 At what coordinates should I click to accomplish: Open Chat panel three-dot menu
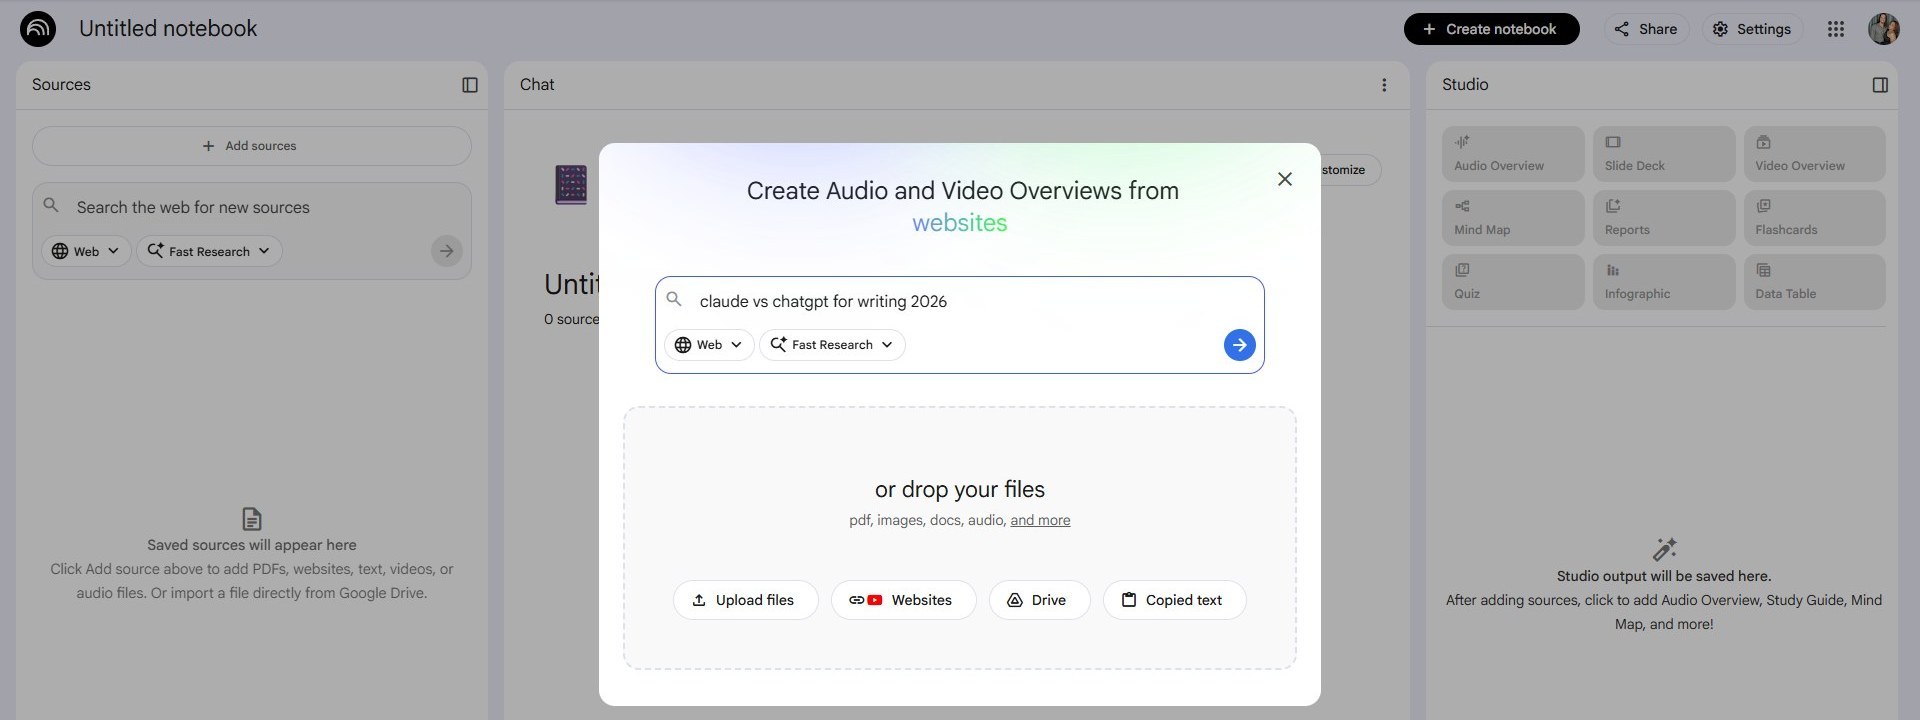(x=1384, y=85)
